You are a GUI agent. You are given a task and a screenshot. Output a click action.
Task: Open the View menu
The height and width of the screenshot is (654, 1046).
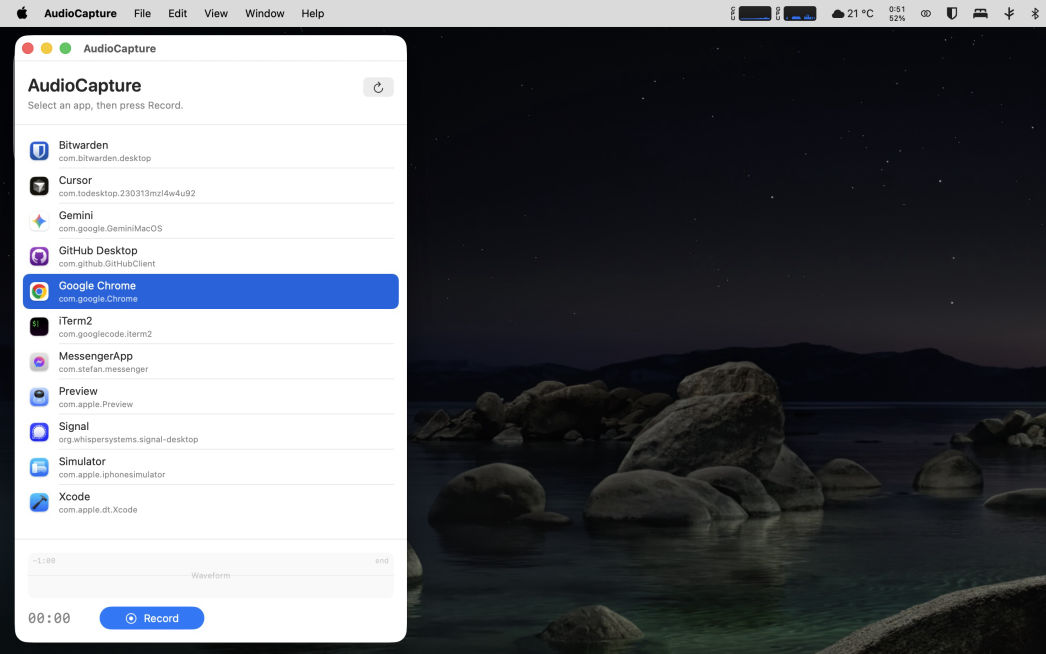(x=215, y=13)
